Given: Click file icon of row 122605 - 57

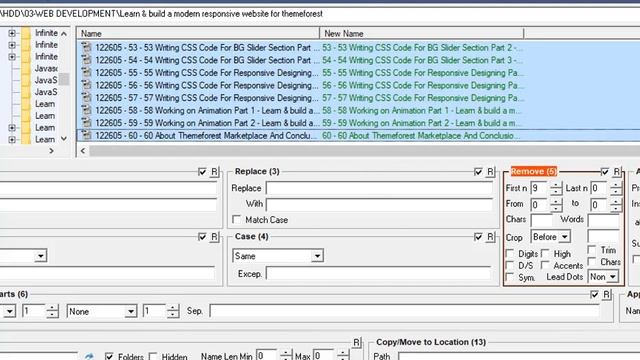Looking at the screenshot, I should click(86, 98).
